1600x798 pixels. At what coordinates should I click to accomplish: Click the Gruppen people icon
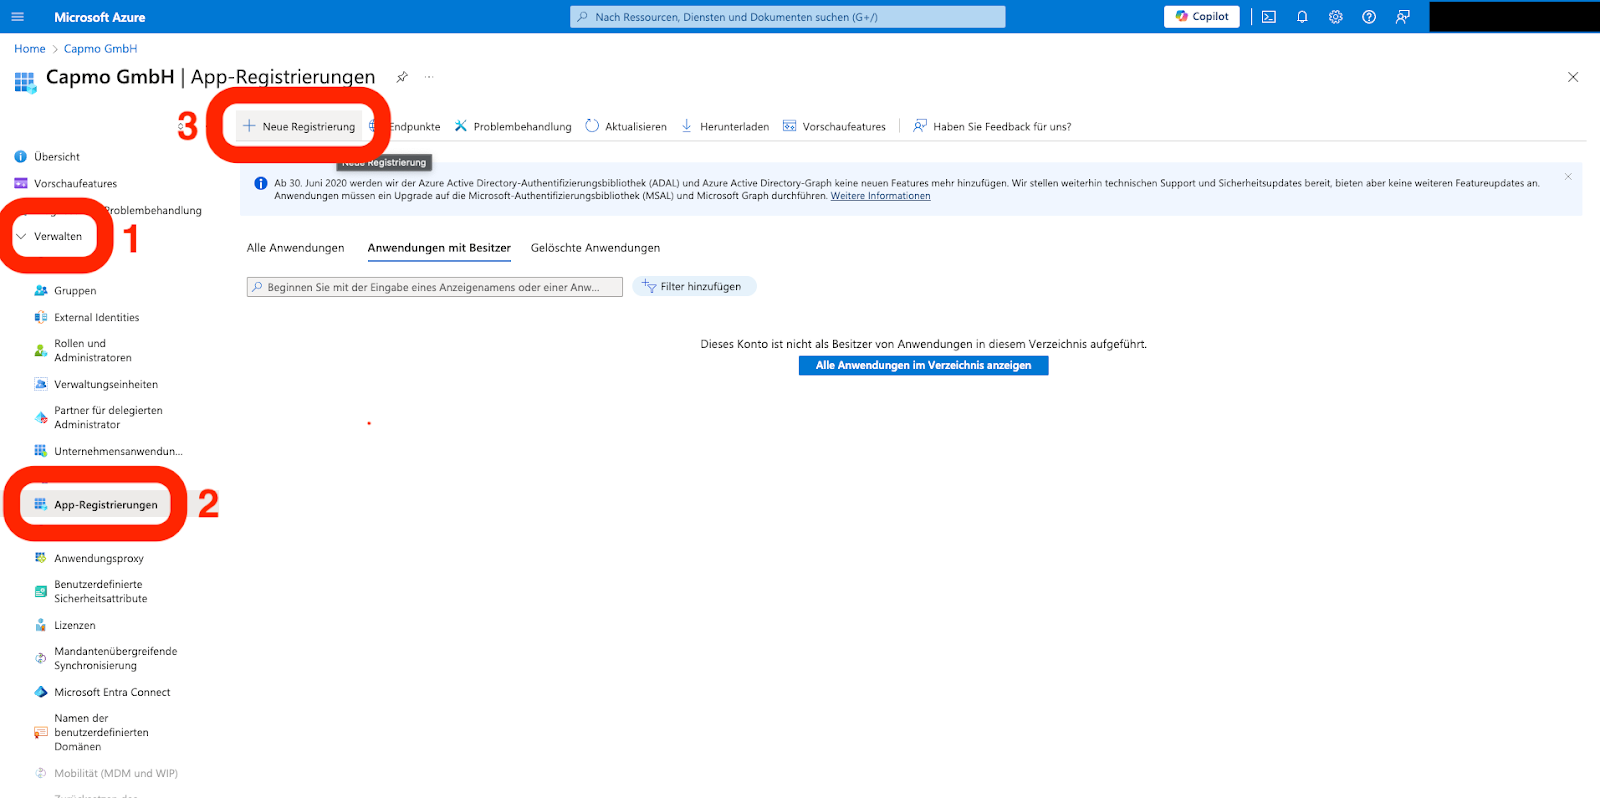[x=41, y=291]
